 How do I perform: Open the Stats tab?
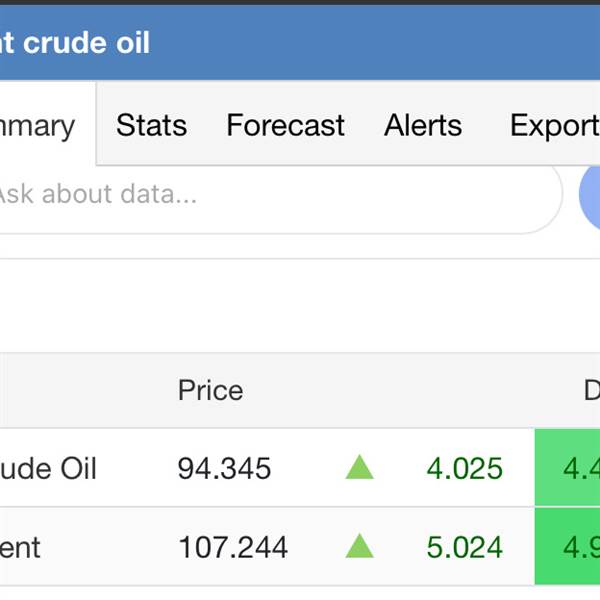pyautogui.click(x=151, y=126)
